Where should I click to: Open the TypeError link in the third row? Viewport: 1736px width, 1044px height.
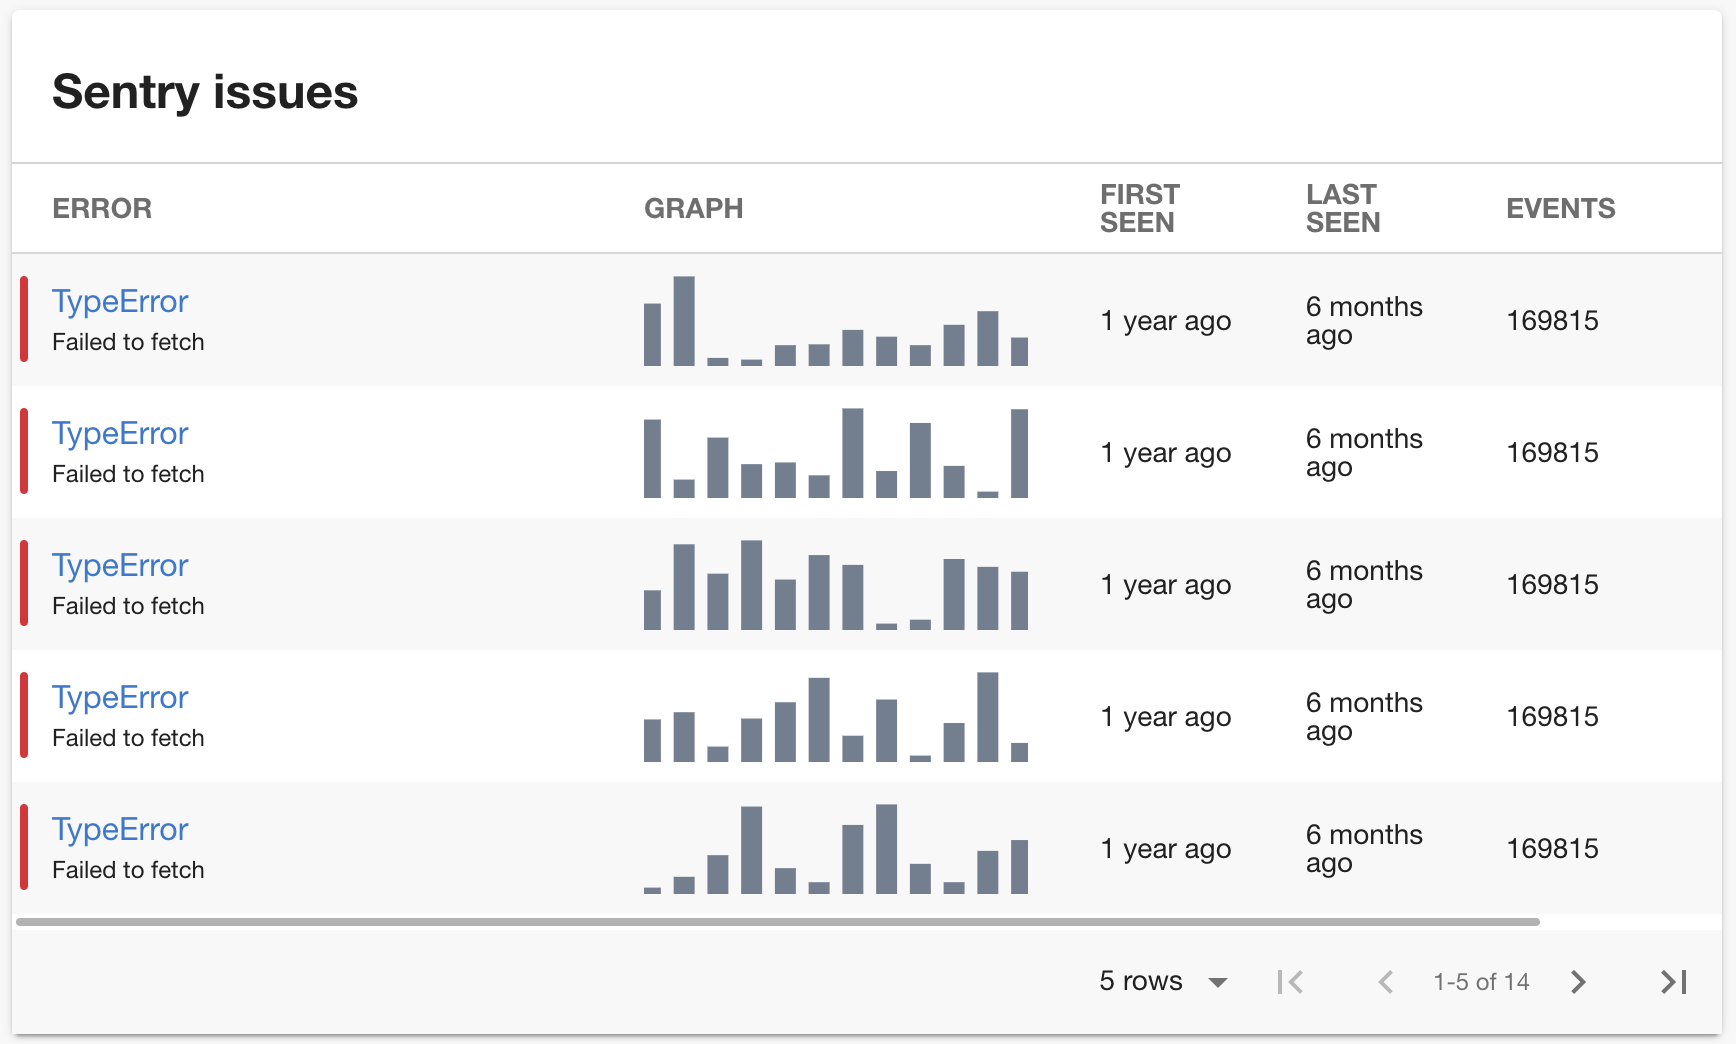pos(120,565)
